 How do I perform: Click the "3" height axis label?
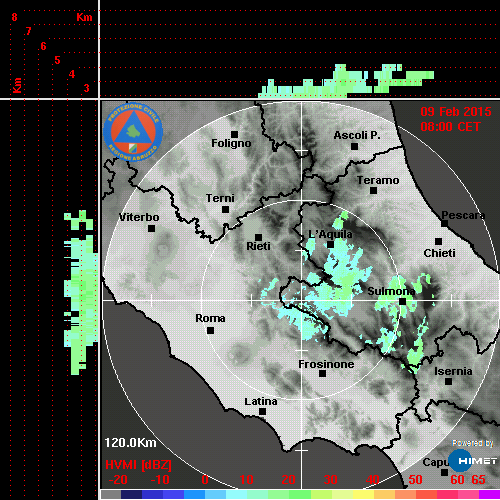pos(86,88)
